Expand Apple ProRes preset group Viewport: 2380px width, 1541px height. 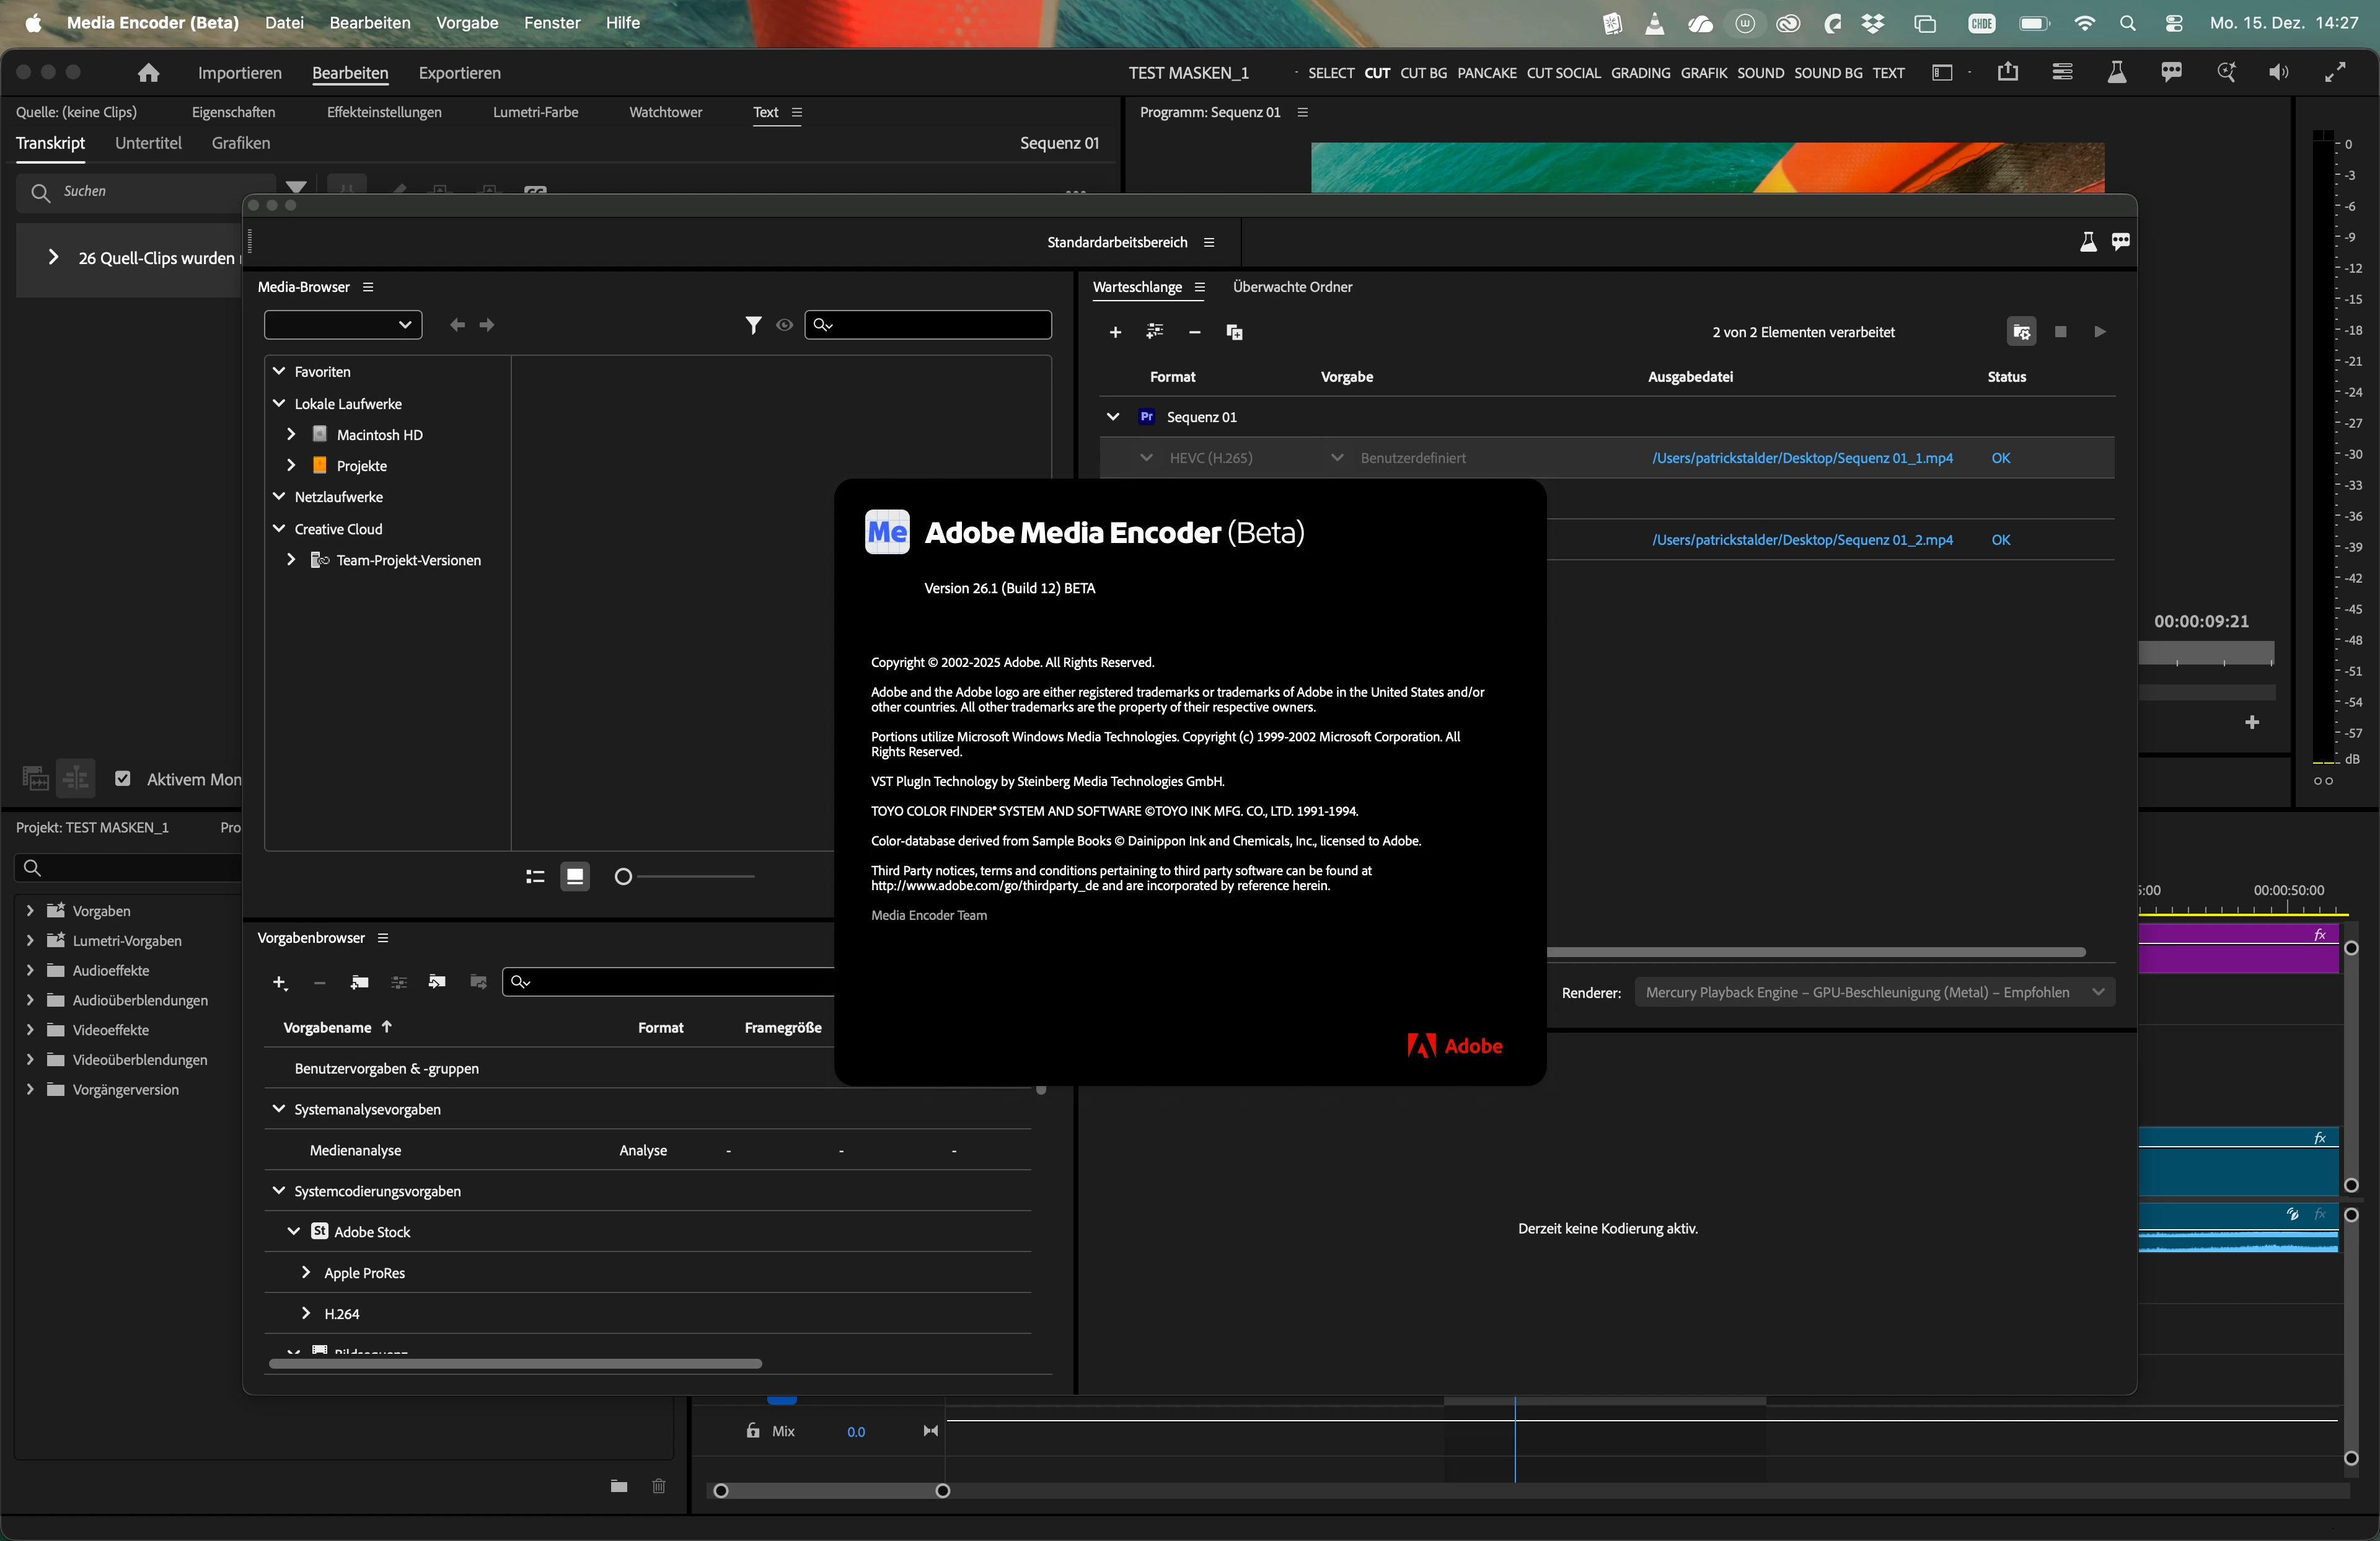pyautogui.click(x=306, y=1272)
